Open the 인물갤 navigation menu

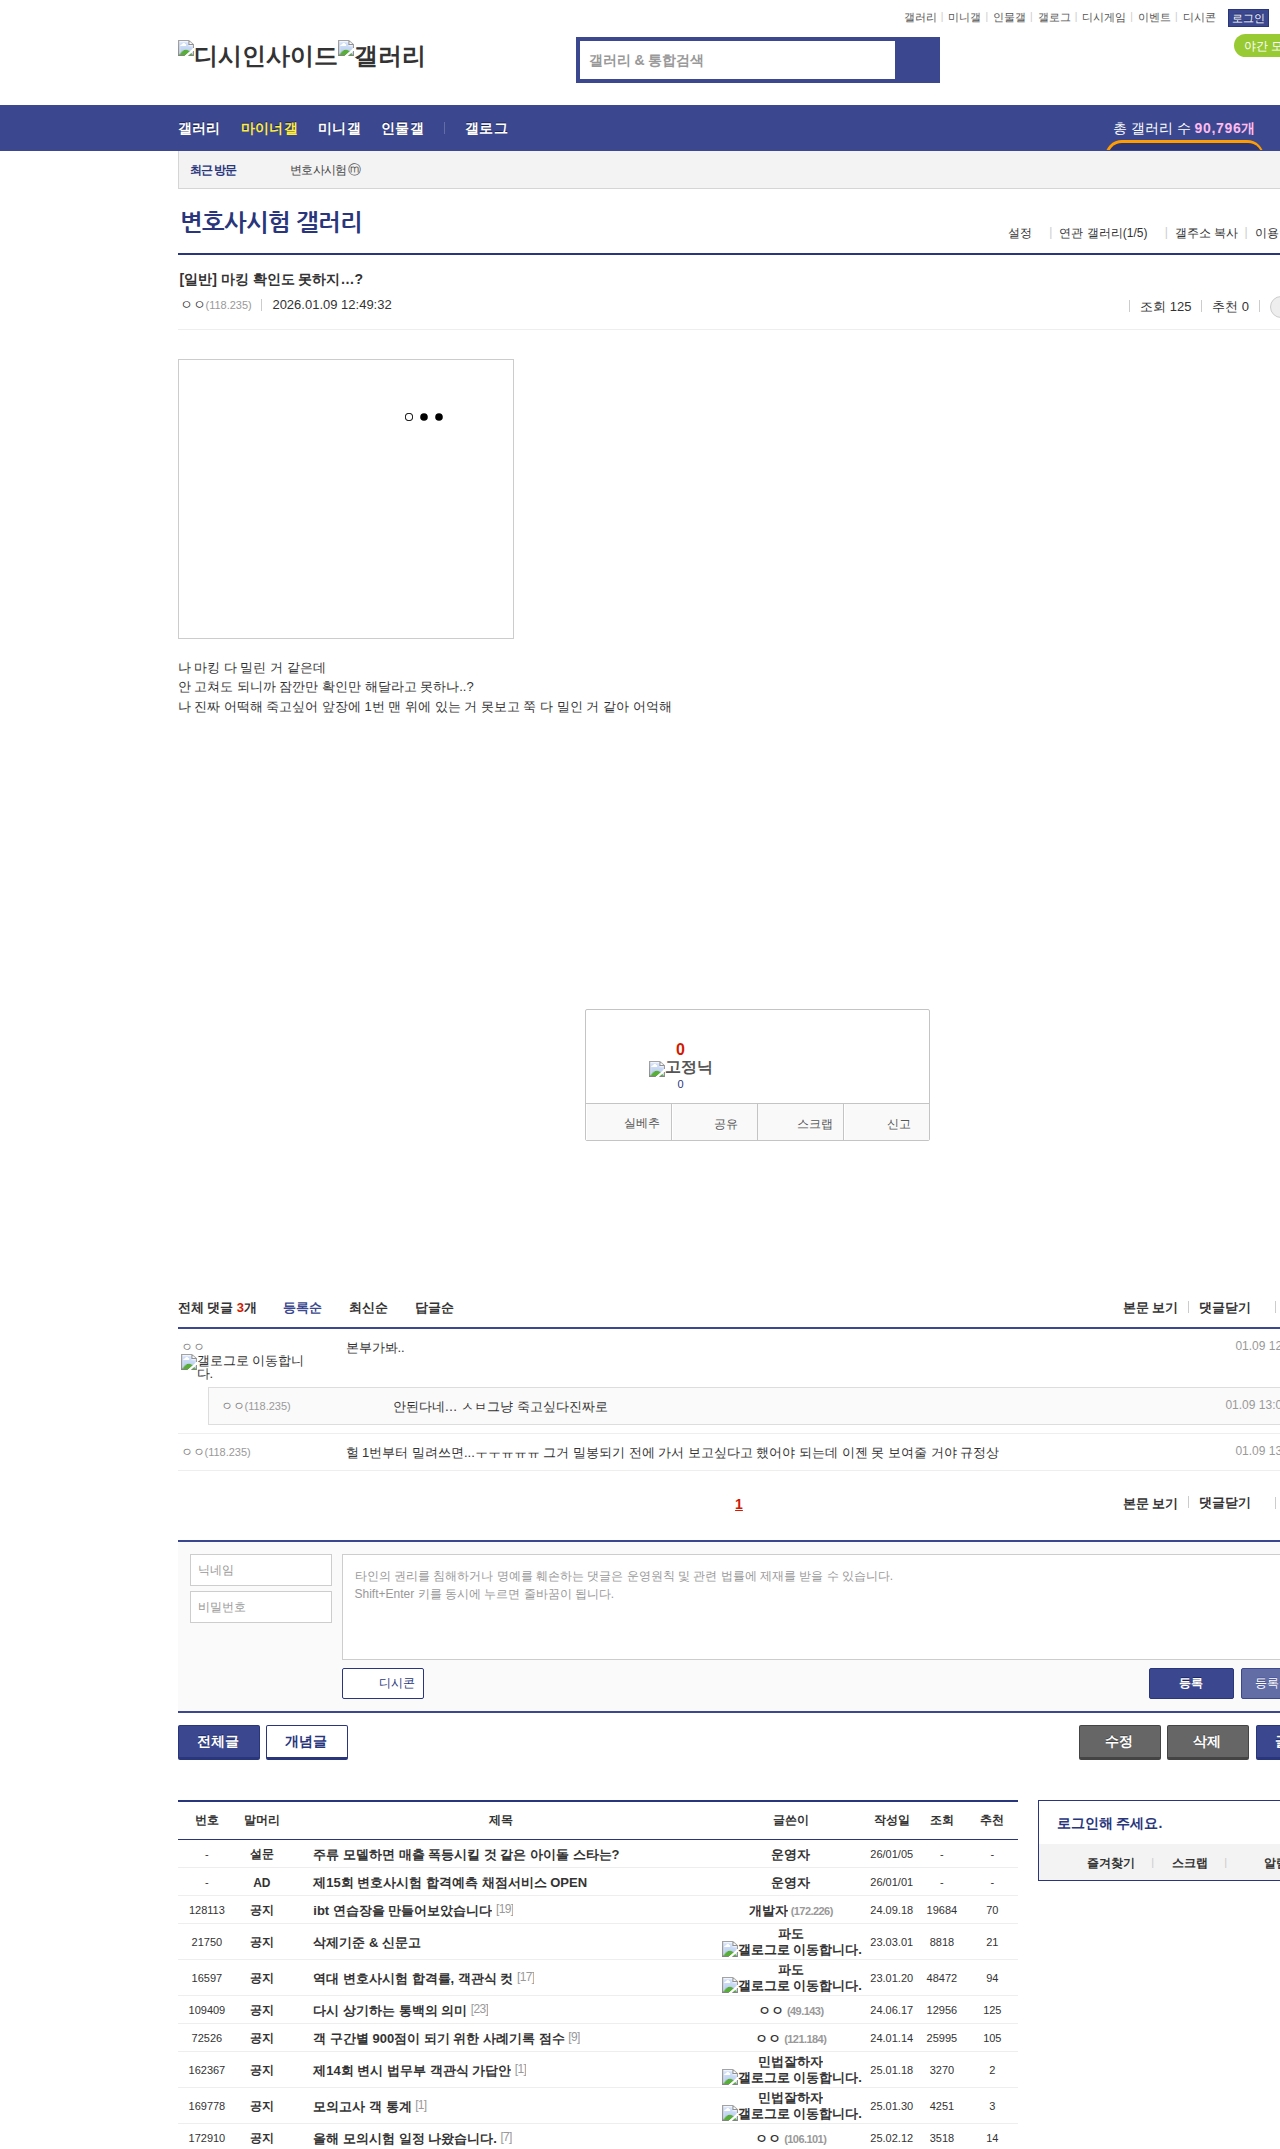coord(402,129)
